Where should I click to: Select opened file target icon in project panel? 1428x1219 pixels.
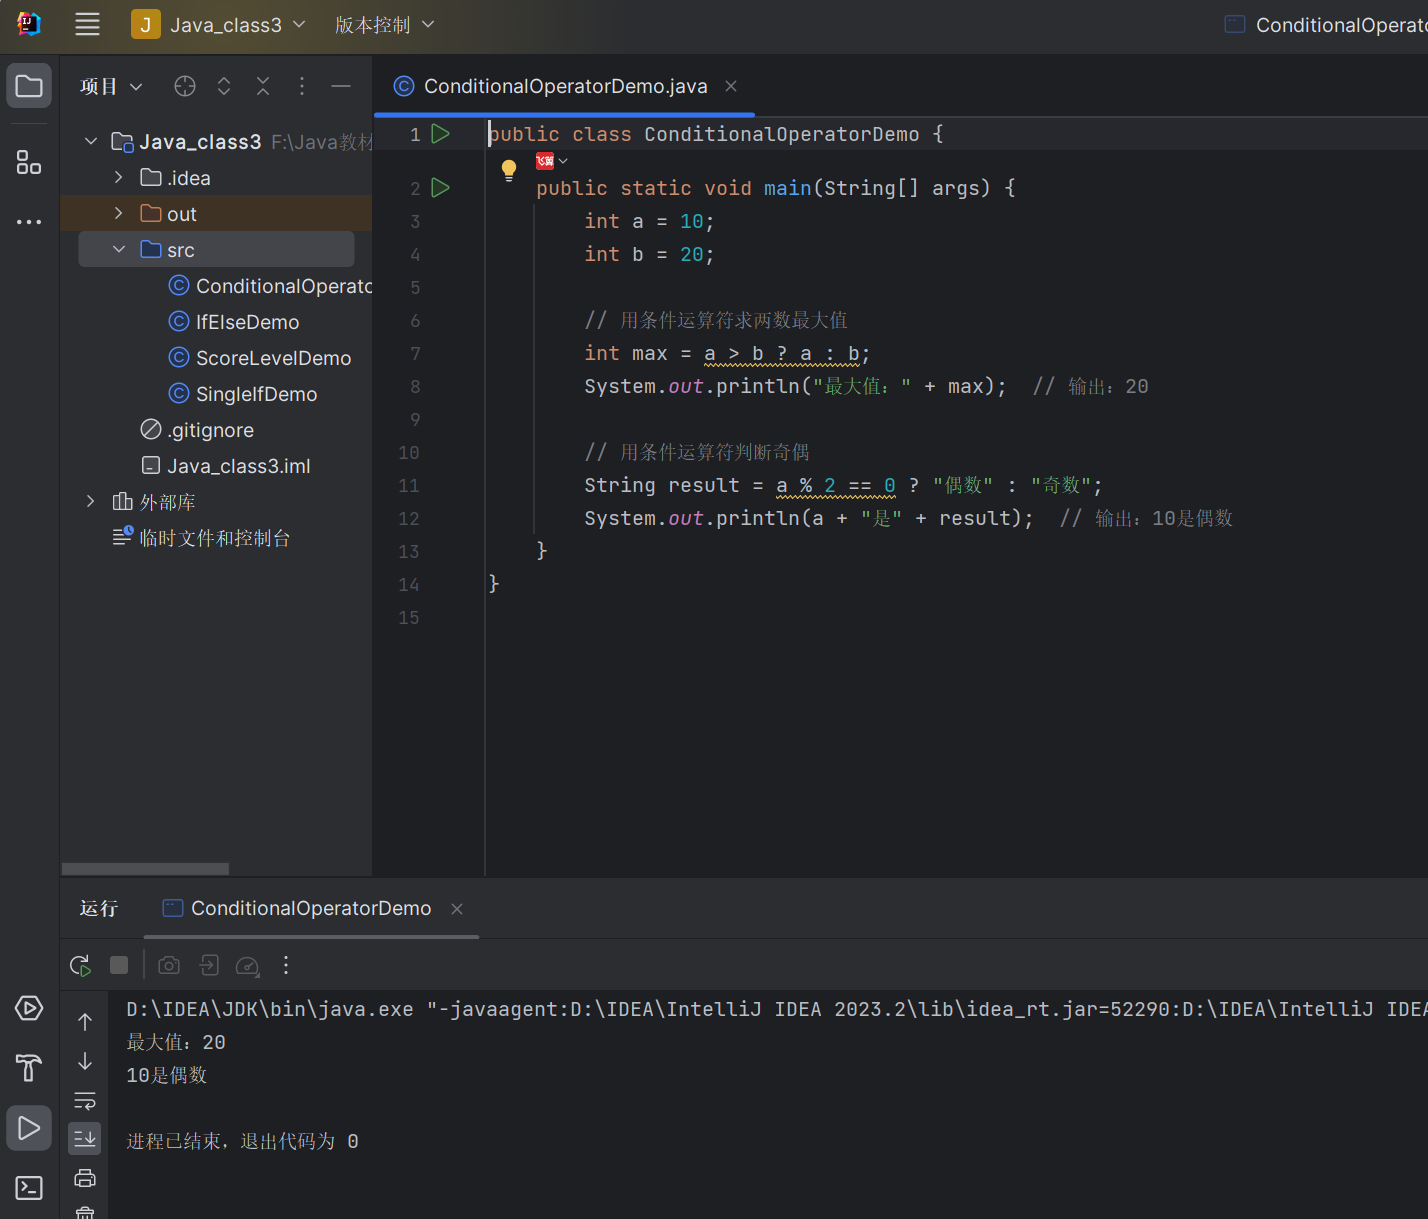pos(185,87)
